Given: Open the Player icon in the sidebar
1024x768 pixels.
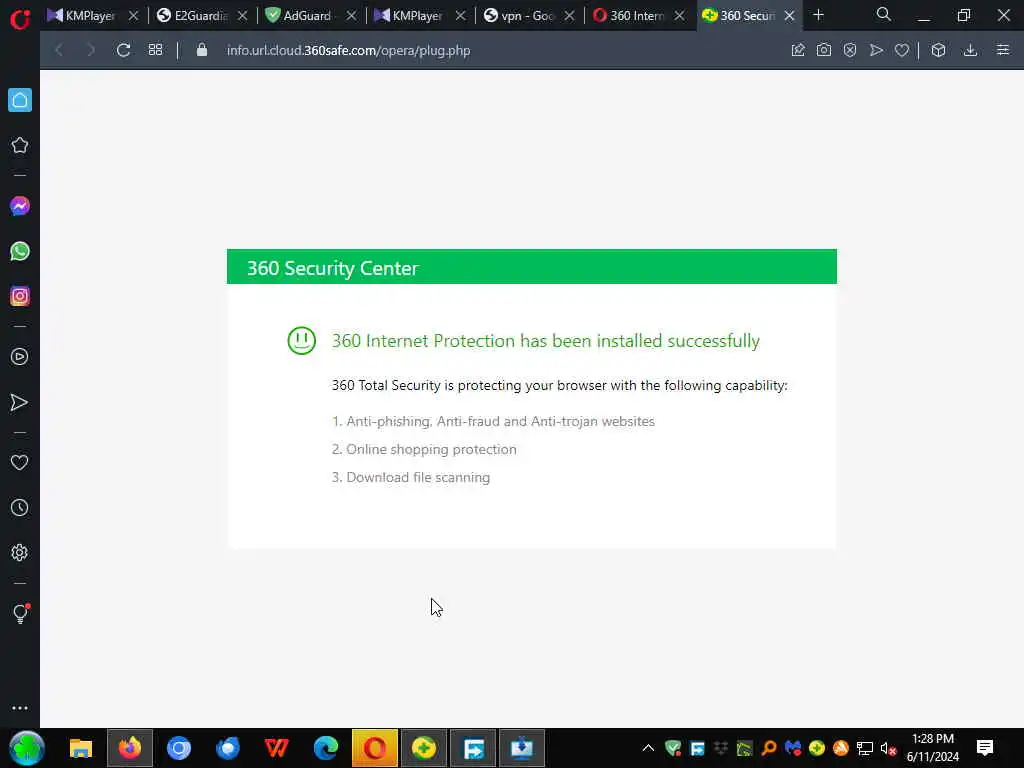Looking at the screenshot, I should pyautogui.click(x=20, y=357).
